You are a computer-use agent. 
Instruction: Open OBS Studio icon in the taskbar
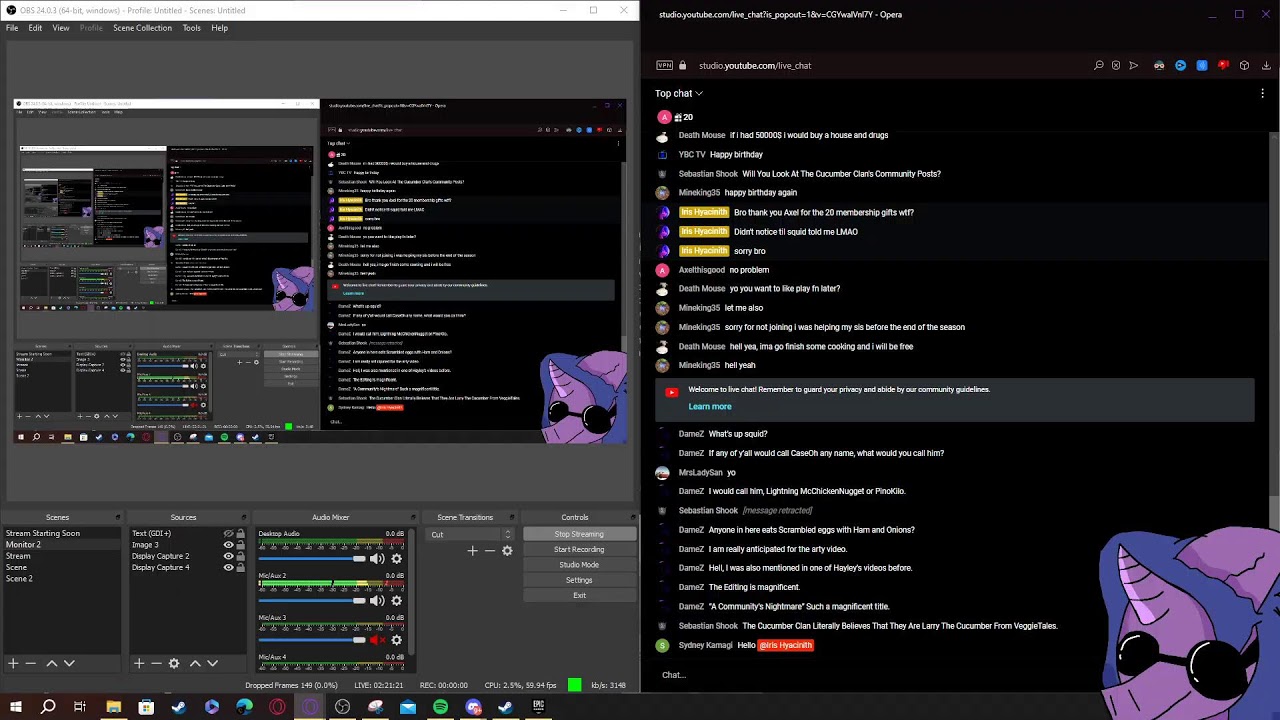[343, 707]
